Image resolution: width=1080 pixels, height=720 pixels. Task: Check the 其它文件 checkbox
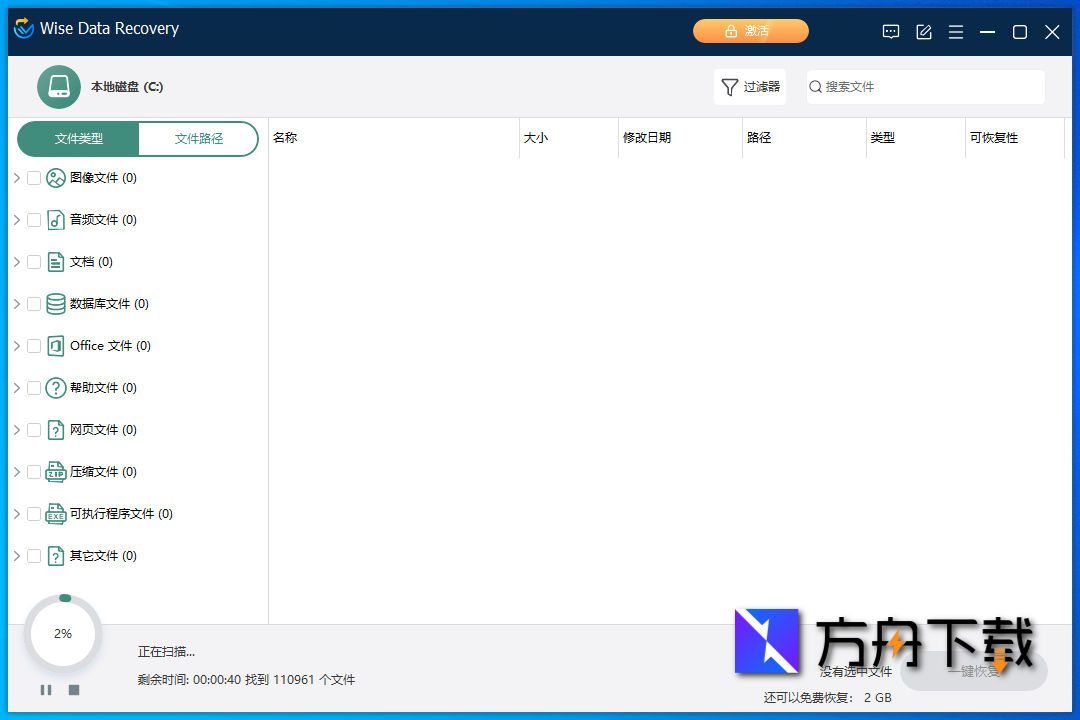click(x=33, y=555)
